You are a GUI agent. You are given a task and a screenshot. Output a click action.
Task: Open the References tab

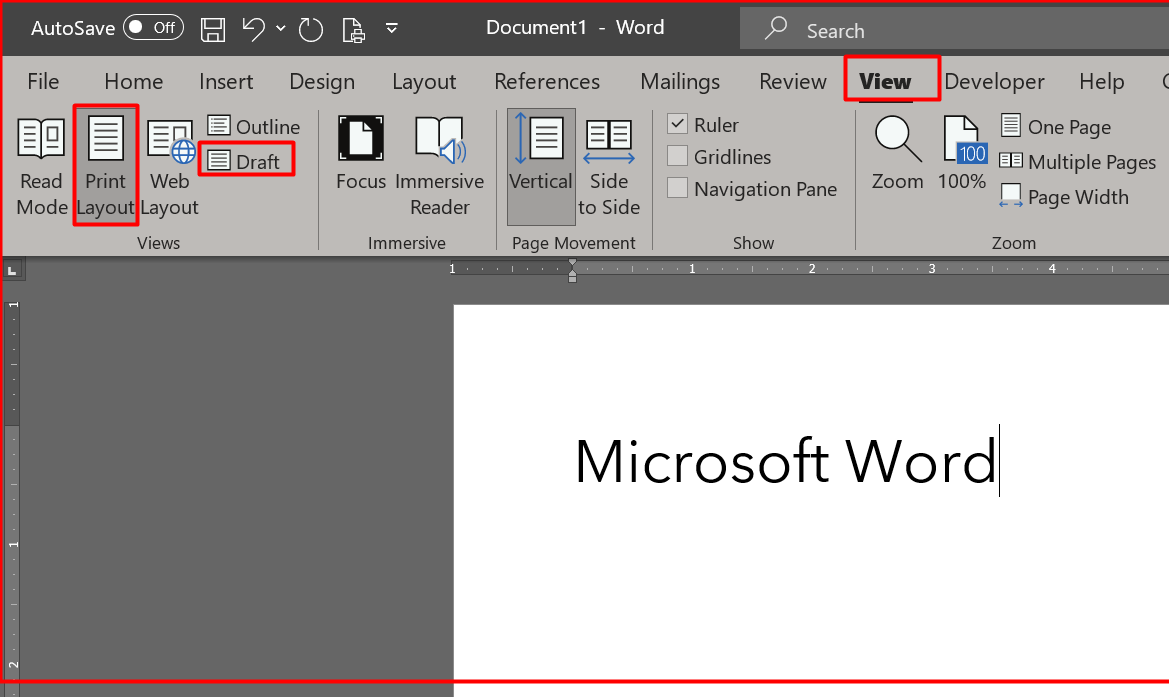(547, 81)
